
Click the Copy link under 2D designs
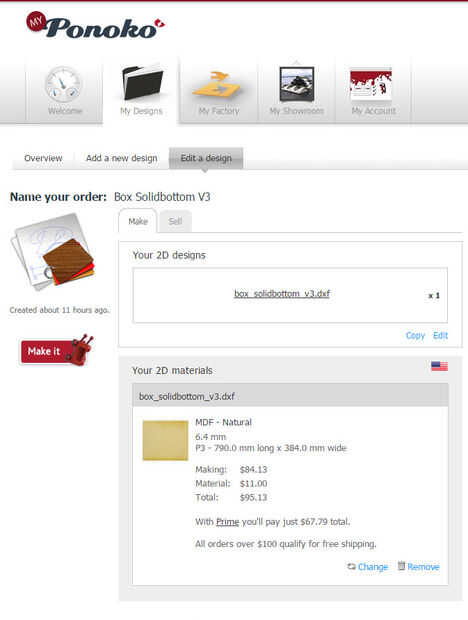(415, 335)
